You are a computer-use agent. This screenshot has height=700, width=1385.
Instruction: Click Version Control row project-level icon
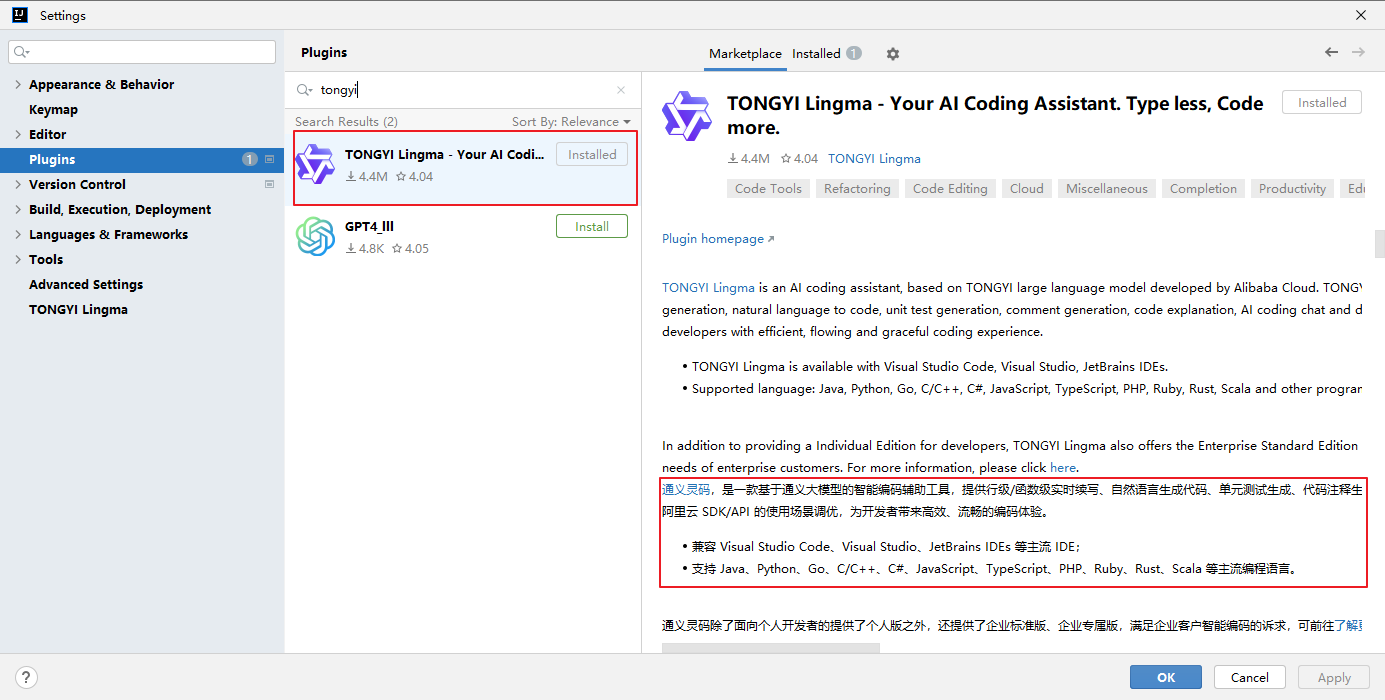tap(269, 184)
